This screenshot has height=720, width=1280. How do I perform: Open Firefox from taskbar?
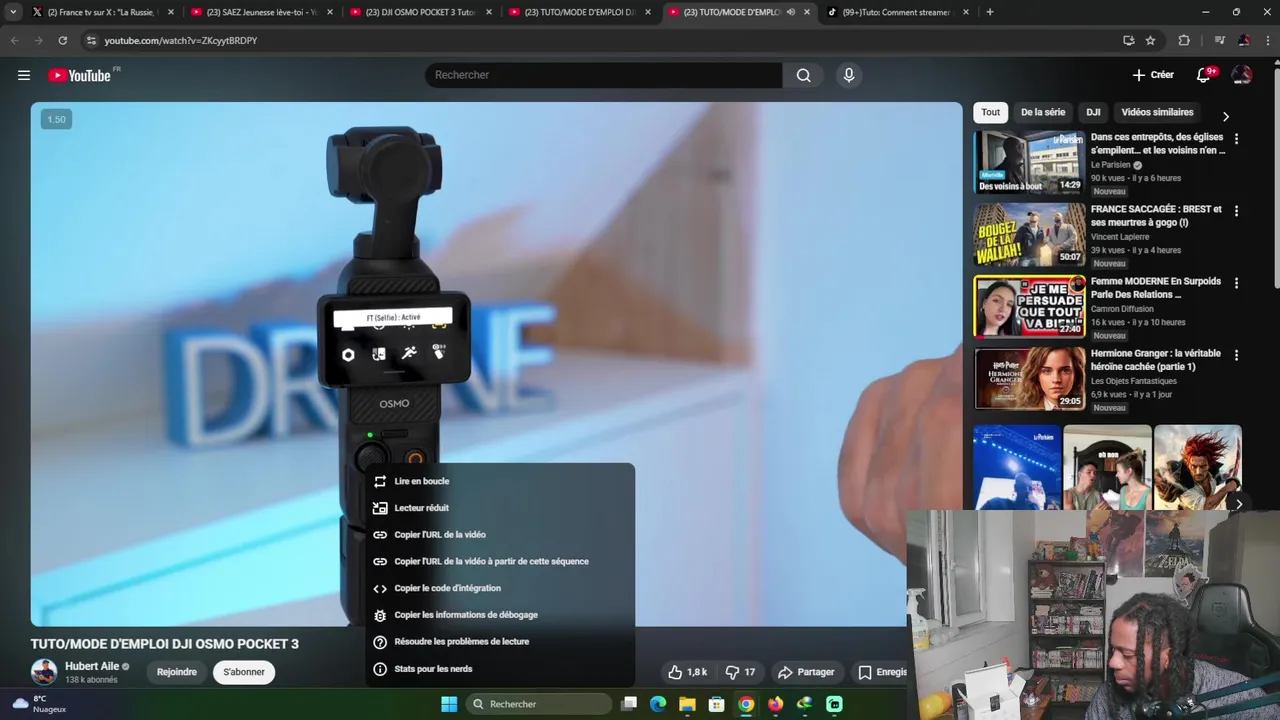(775, 704)
